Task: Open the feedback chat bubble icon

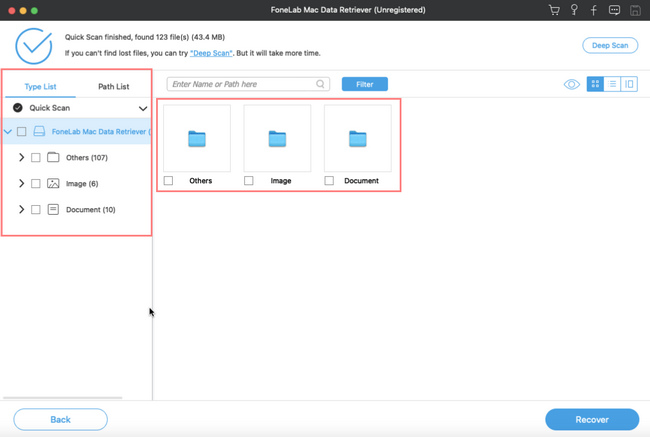Action: tap(614, 10)
